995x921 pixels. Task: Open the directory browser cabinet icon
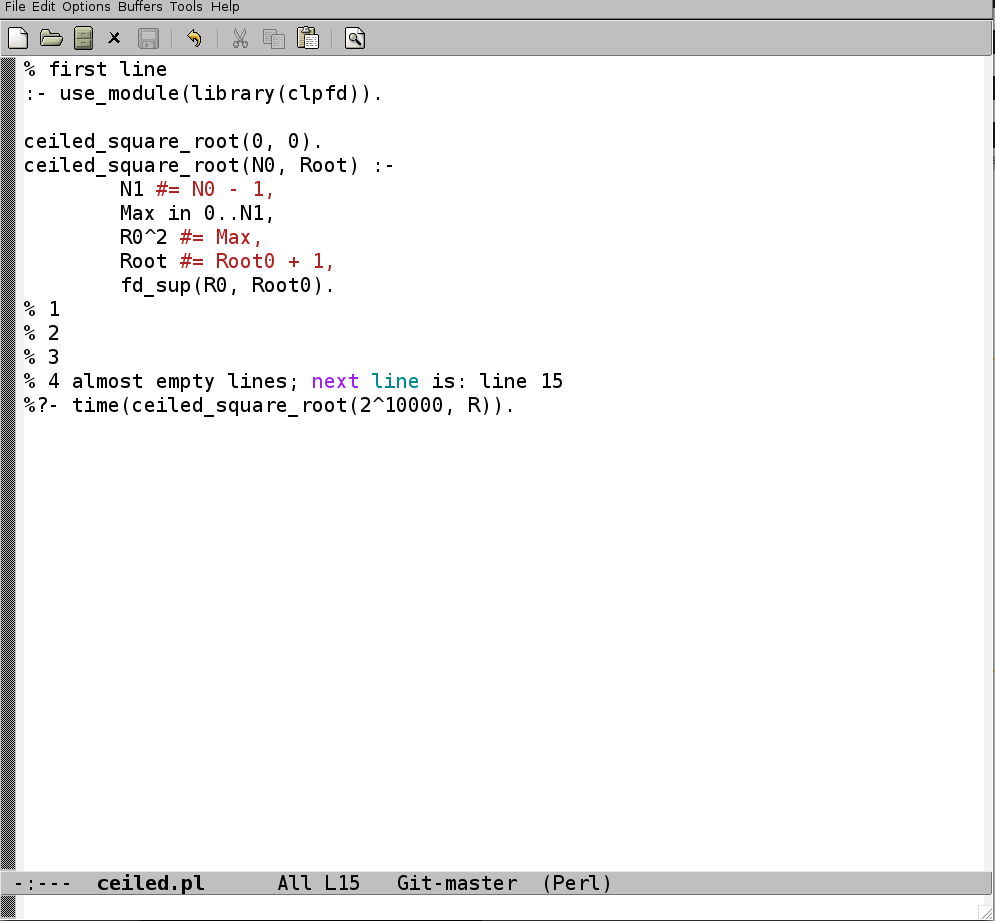(x=83, y=38)
